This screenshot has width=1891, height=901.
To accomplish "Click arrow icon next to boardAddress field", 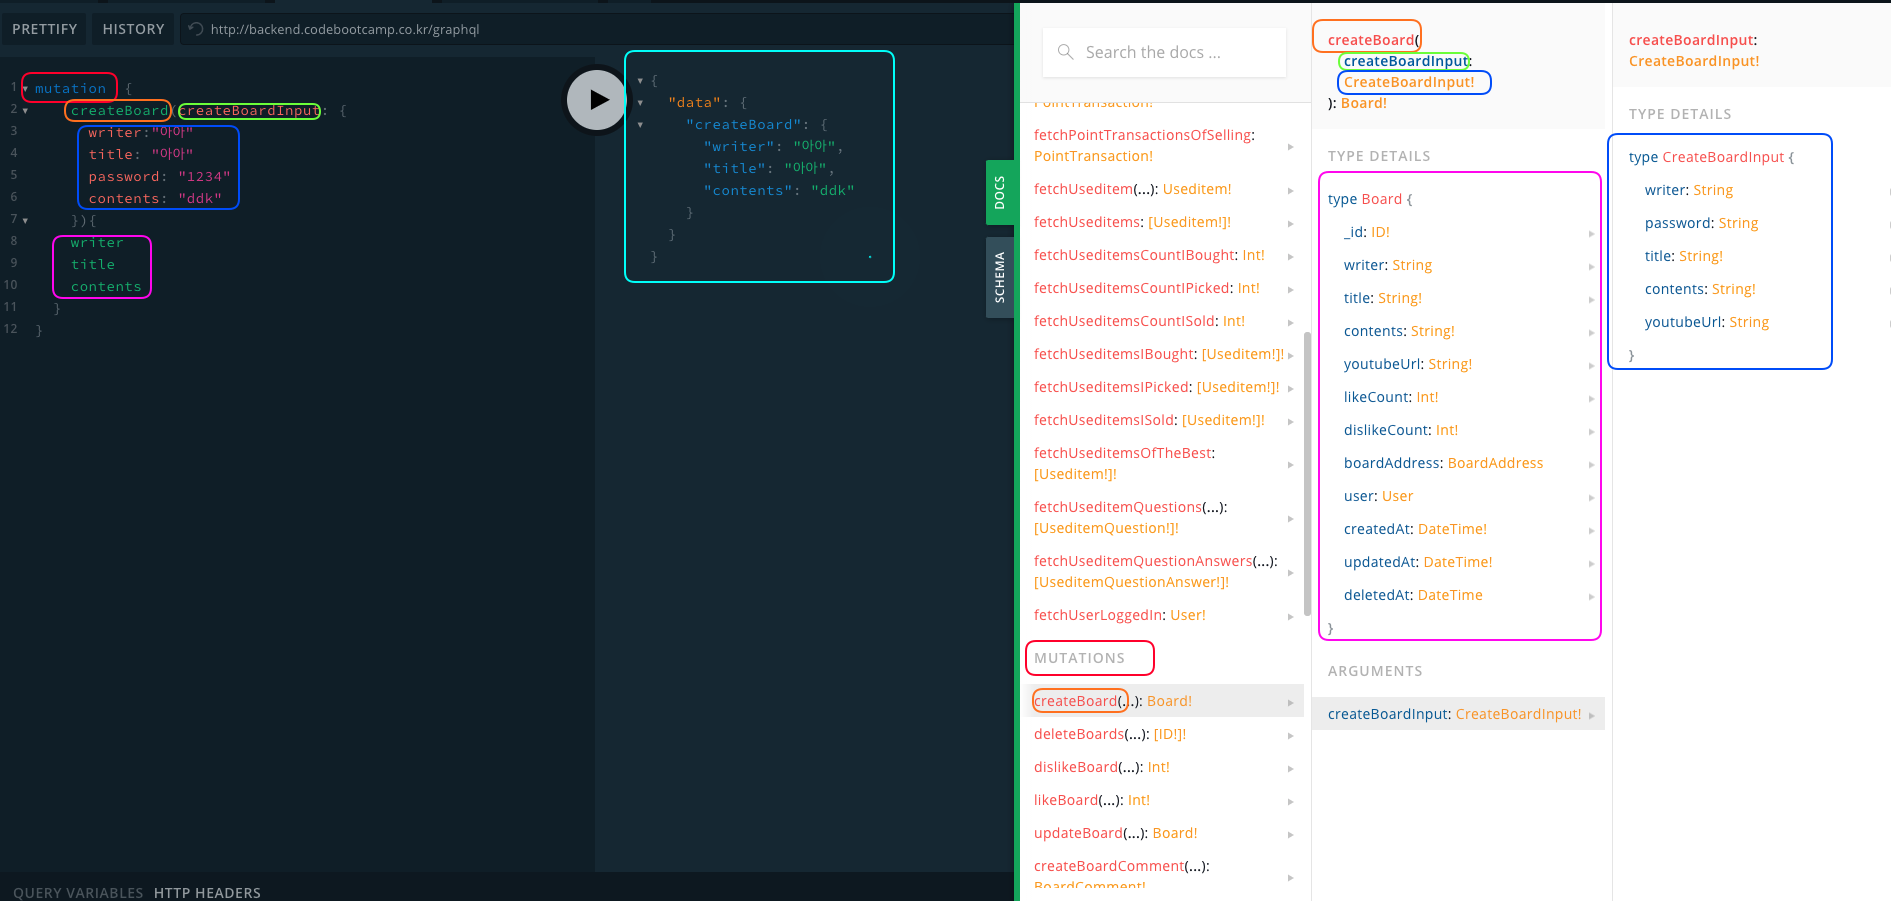I will coord(1591,465).
